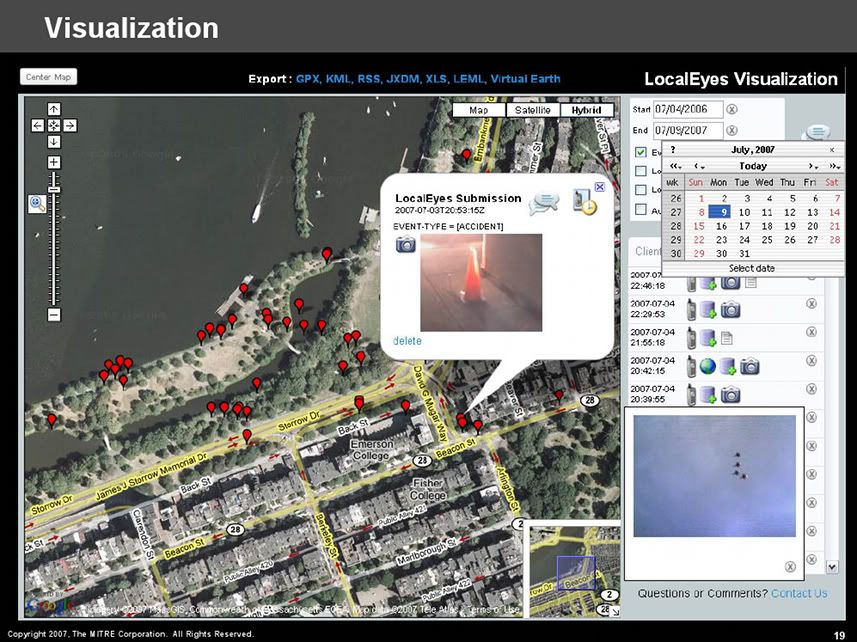Click camera icon in the 20:42:15 row
This screenshot has height=642, width=857.
click(x=750, y=367)
